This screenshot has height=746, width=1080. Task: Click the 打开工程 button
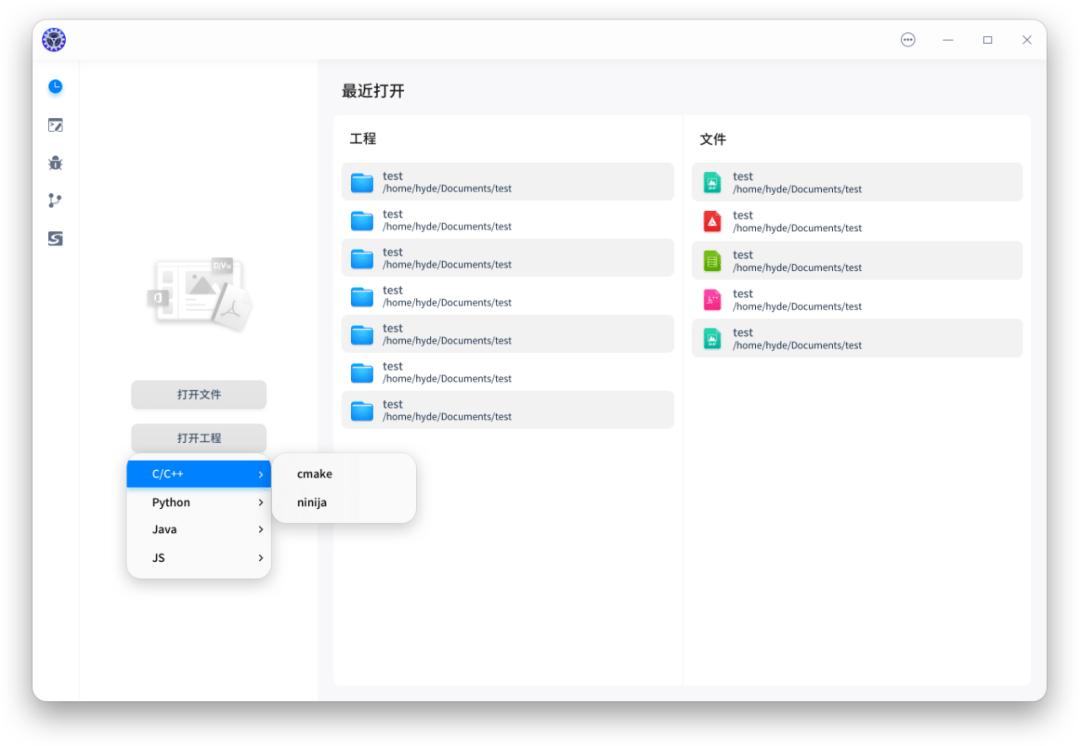pos(198,439)
